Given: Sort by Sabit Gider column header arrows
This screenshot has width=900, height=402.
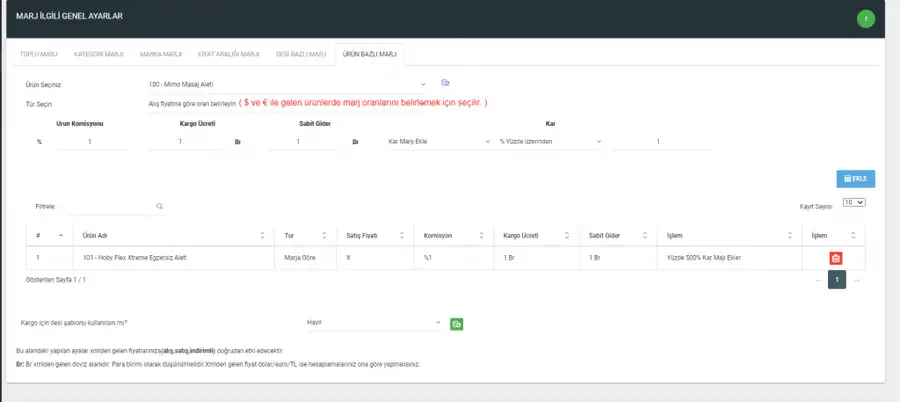Looking at the screenshot, I should pyautogui.click(x=645, y=235).
